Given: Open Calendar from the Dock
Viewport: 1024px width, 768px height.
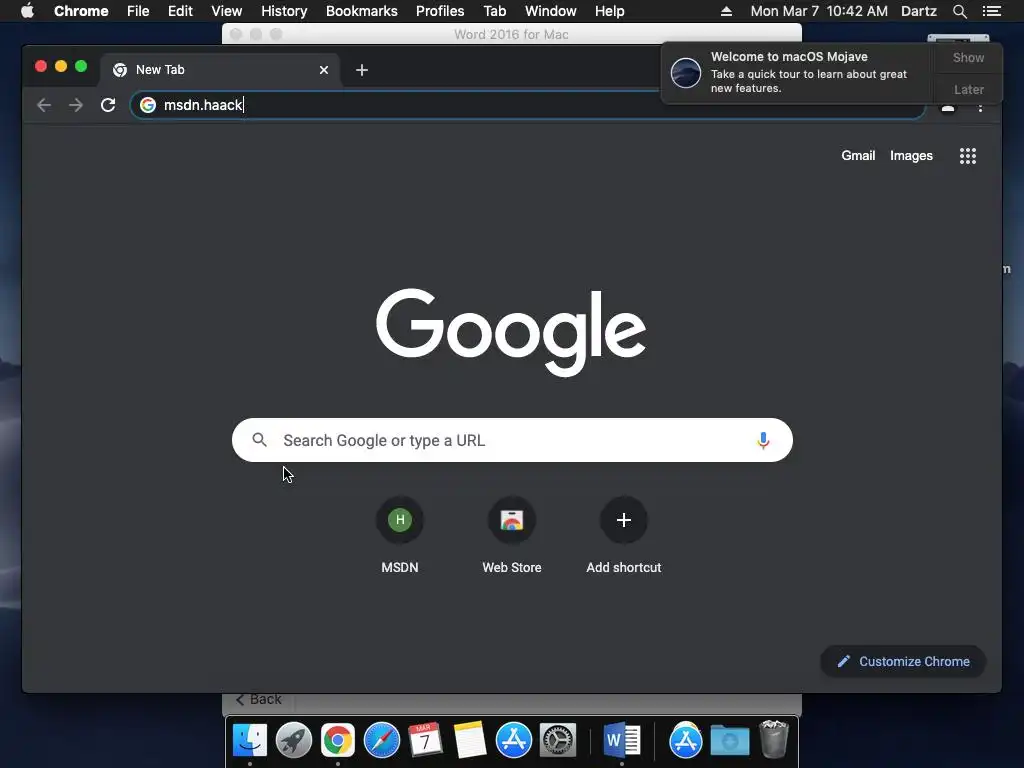Looking at the screenshot, I should click(x=425, y=740).
